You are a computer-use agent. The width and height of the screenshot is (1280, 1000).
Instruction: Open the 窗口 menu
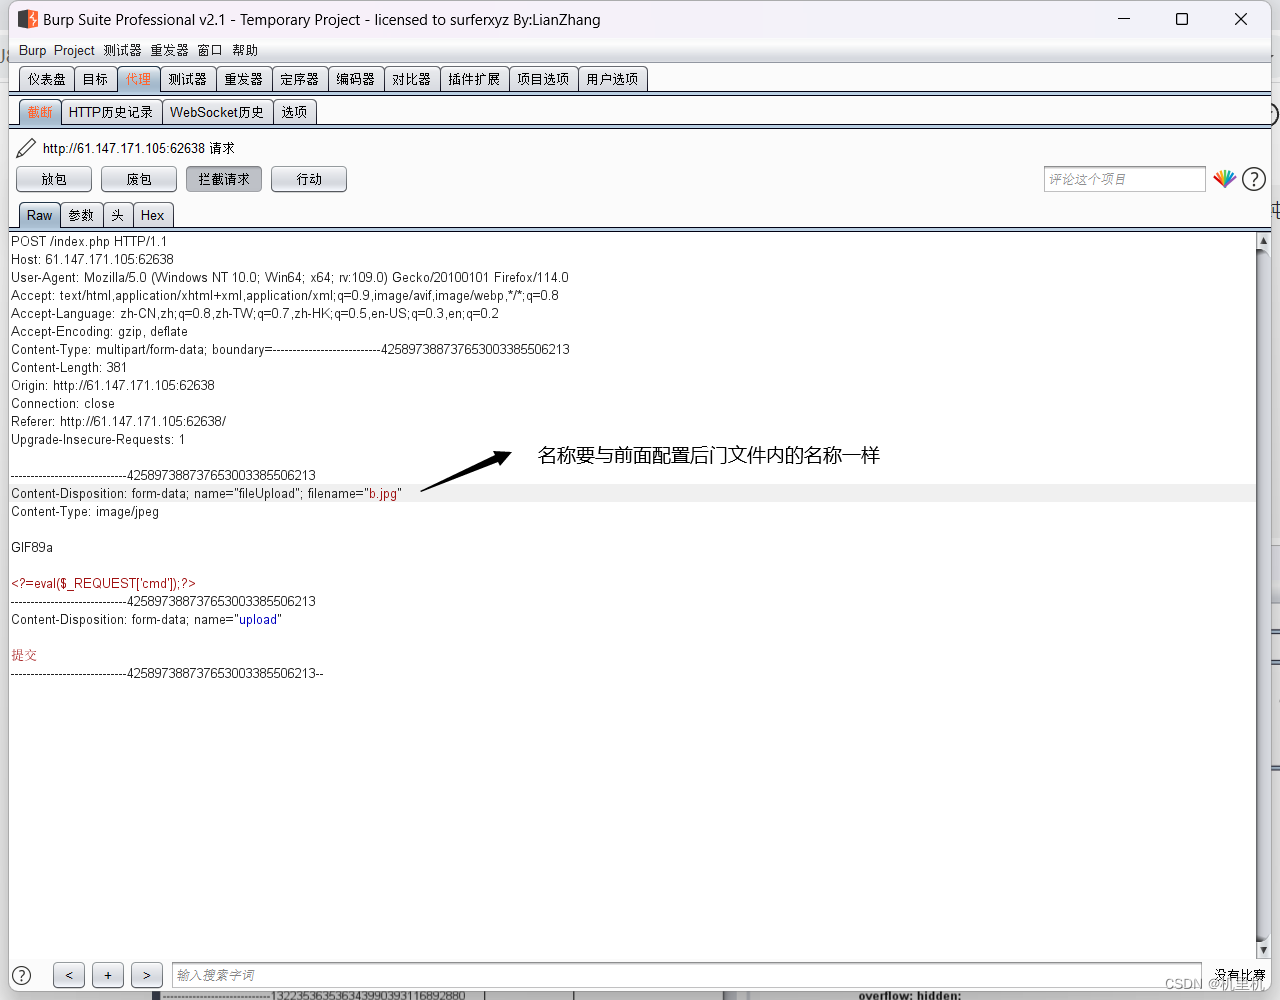click(x=210, y=50)
